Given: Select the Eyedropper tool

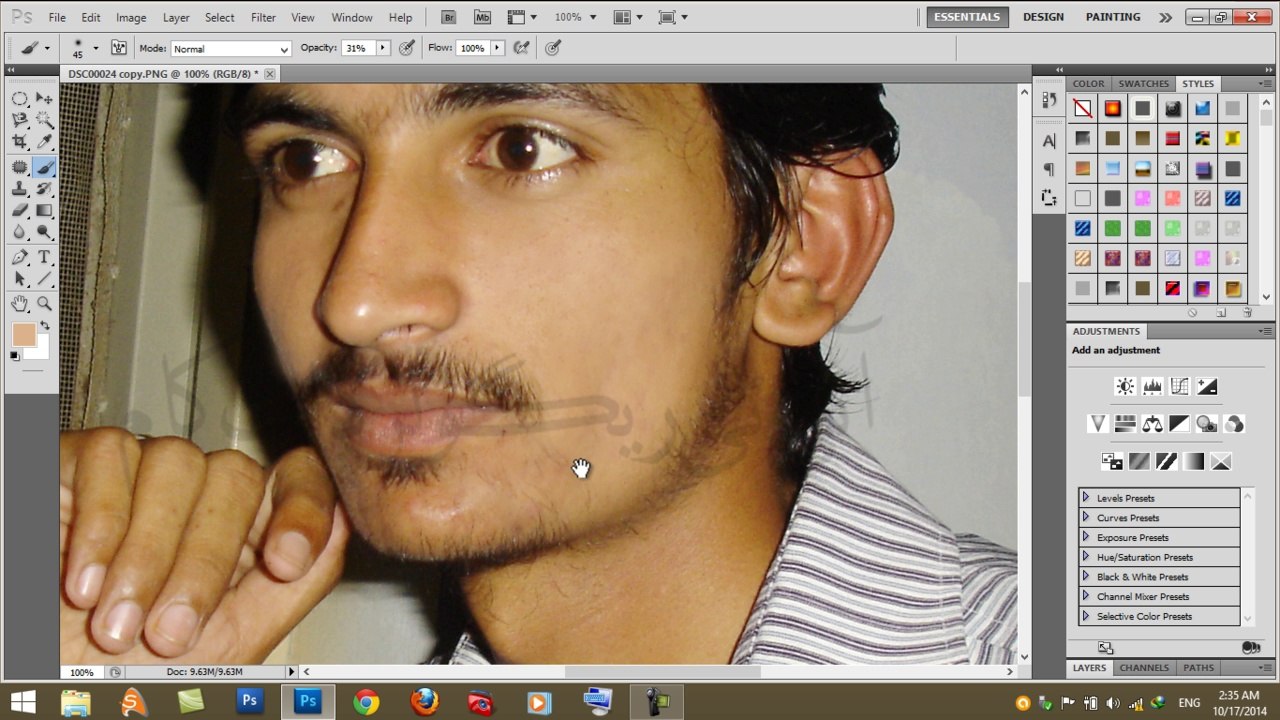Looking at the screenshot, I should pos(45,142).
